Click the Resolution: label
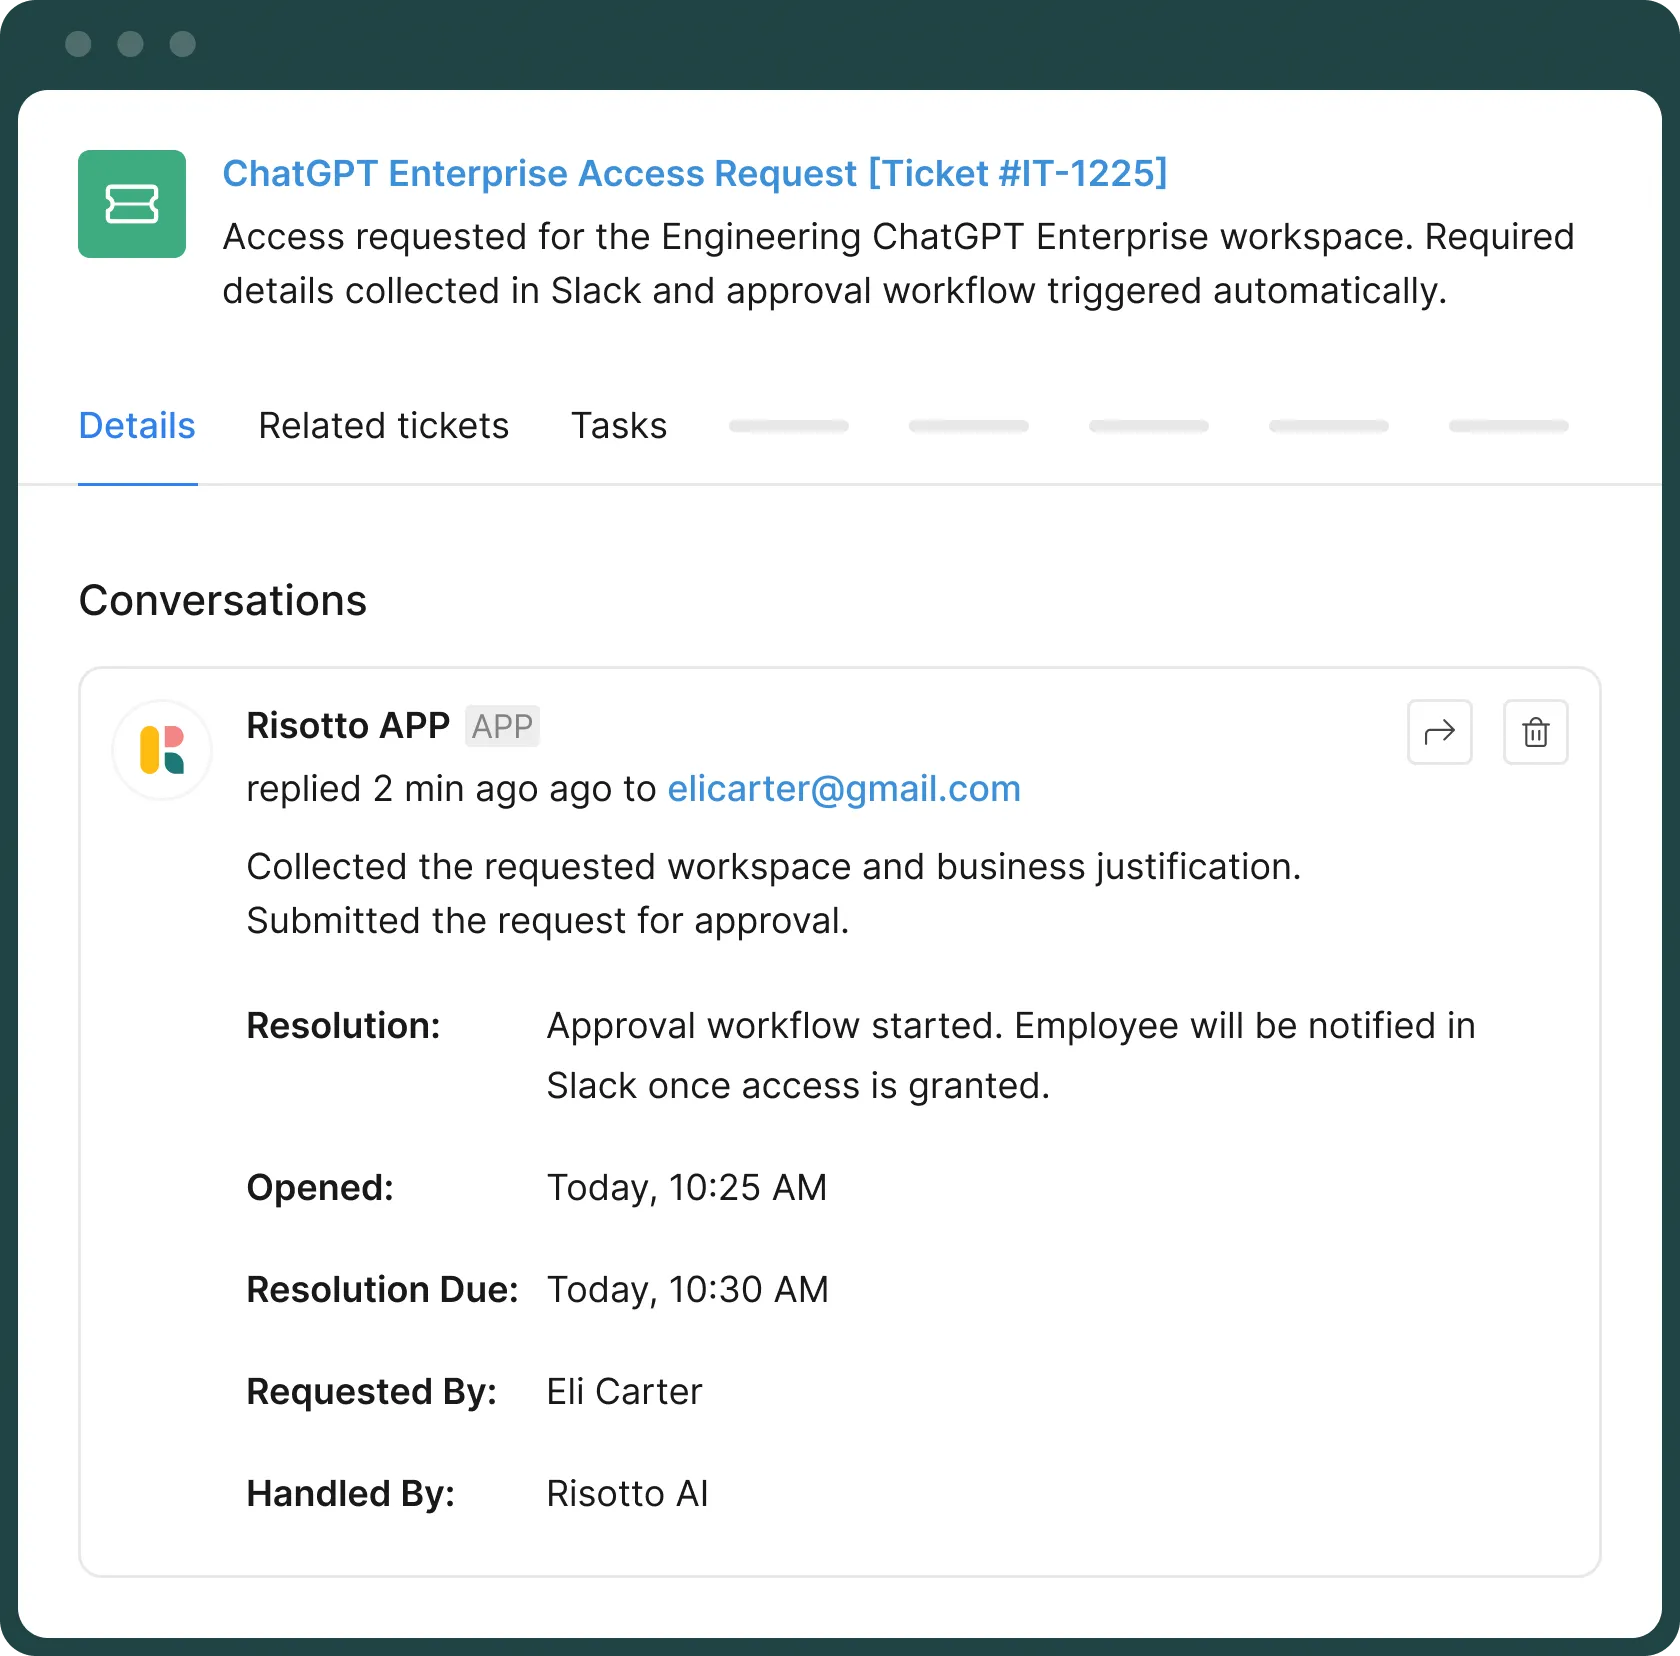 (x=343, y=1026)
